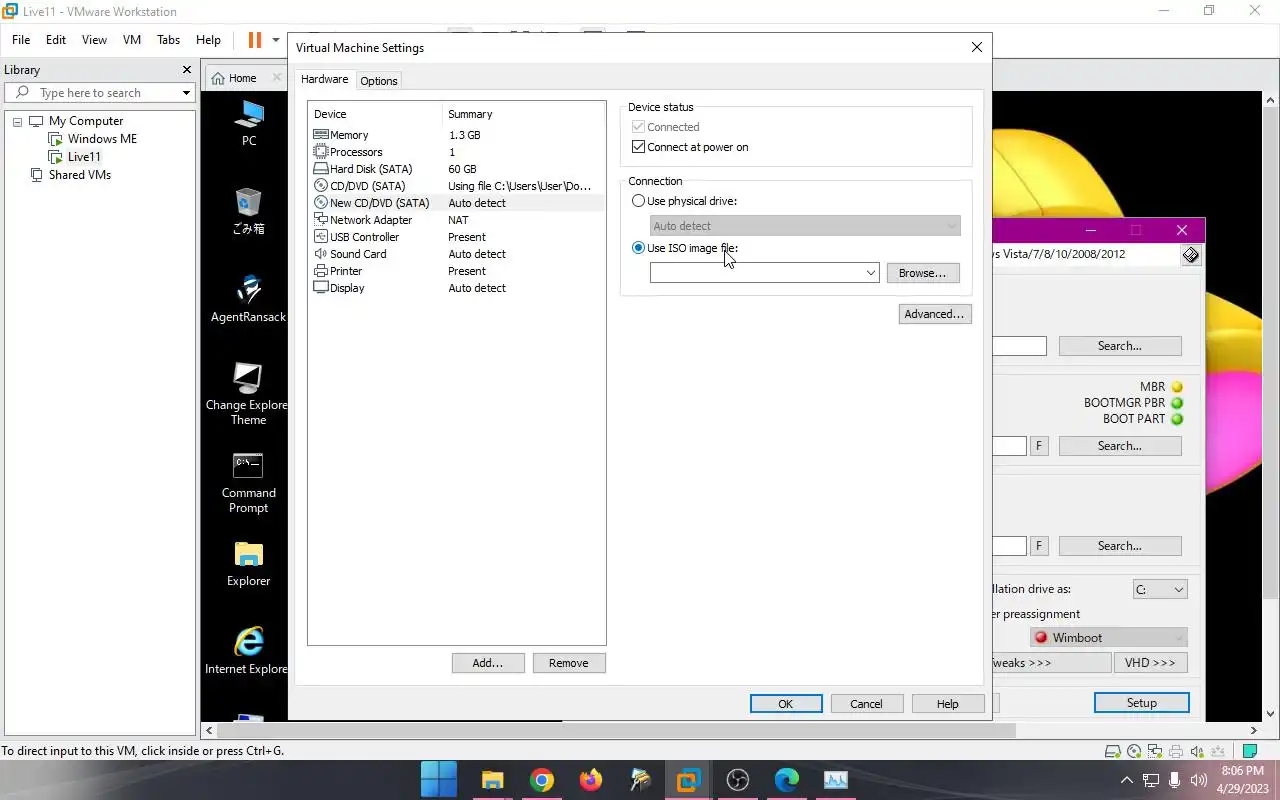
Task: Open Firefox from the Windows taskbar
Action: click(590, 780)
